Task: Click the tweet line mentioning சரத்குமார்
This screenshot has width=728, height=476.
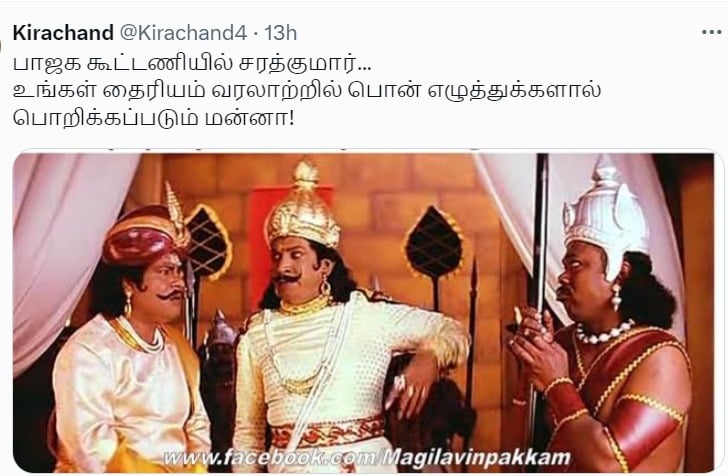Action: tap(192, 64)
